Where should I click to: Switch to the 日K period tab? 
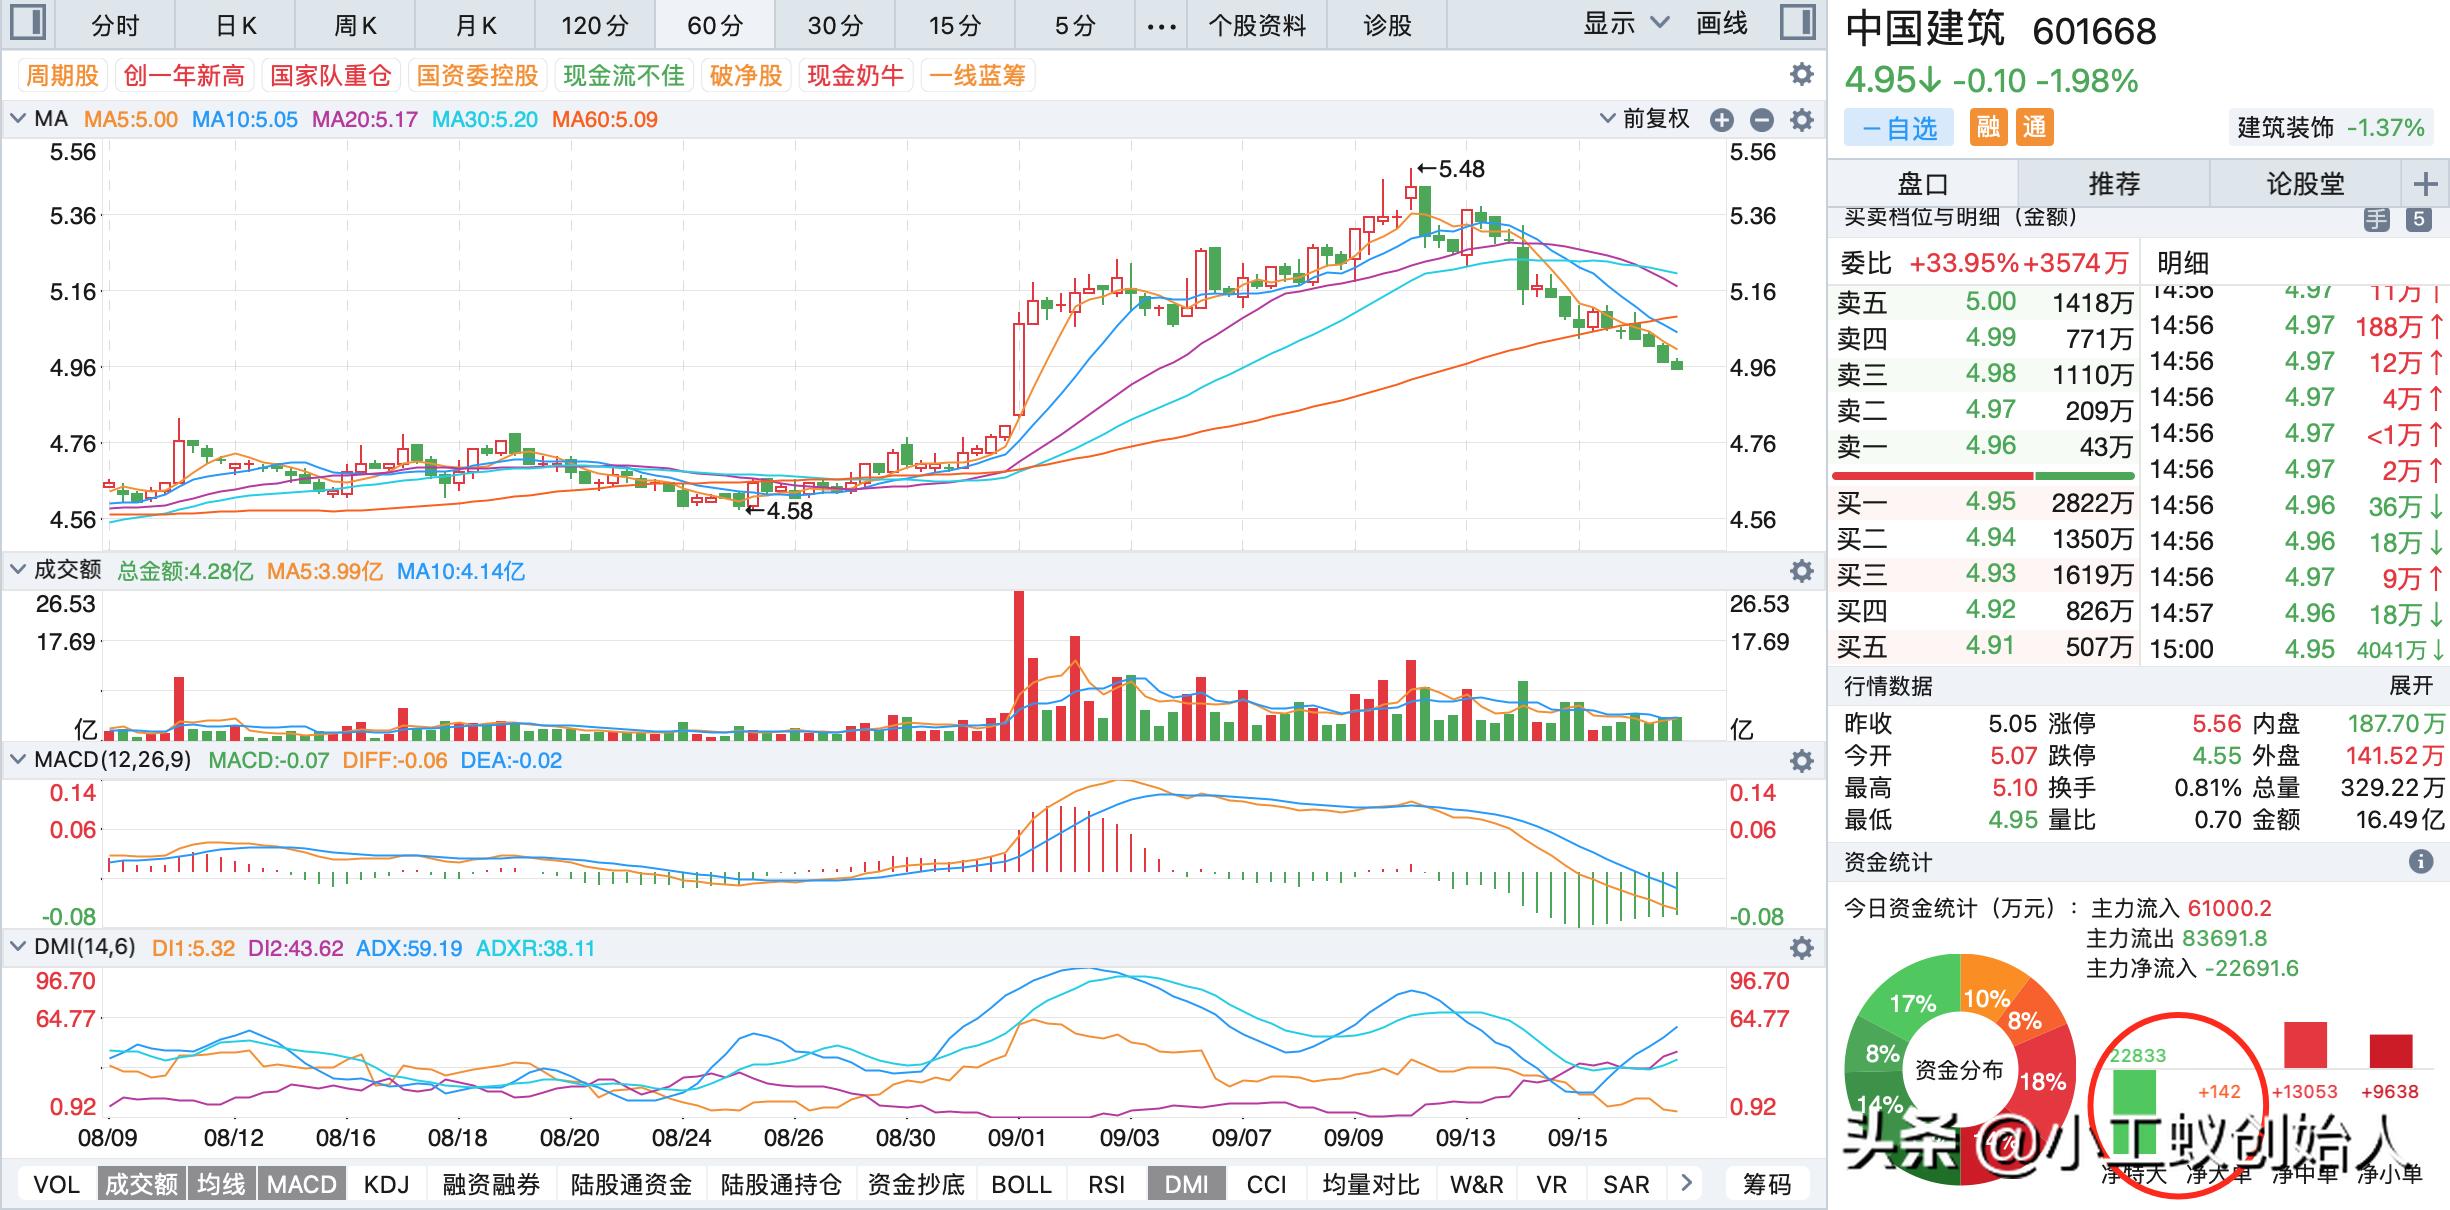(x=236, y=25)
